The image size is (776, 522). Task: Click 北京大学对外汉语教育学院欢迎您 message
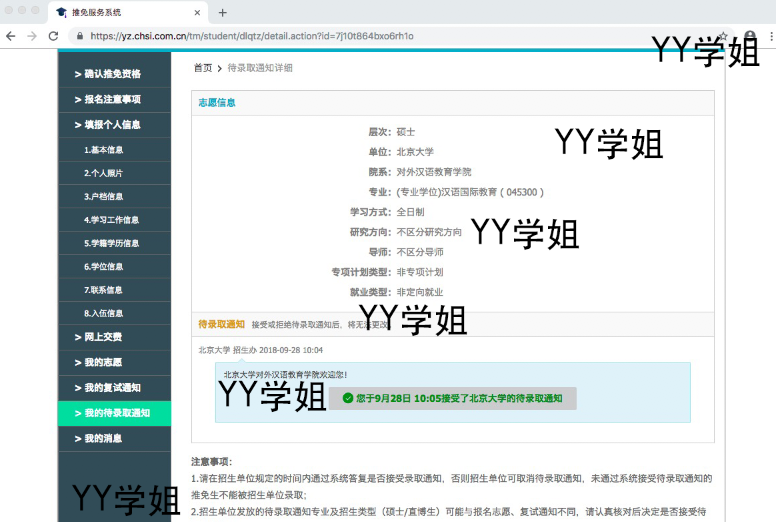[x=285, y=375]
